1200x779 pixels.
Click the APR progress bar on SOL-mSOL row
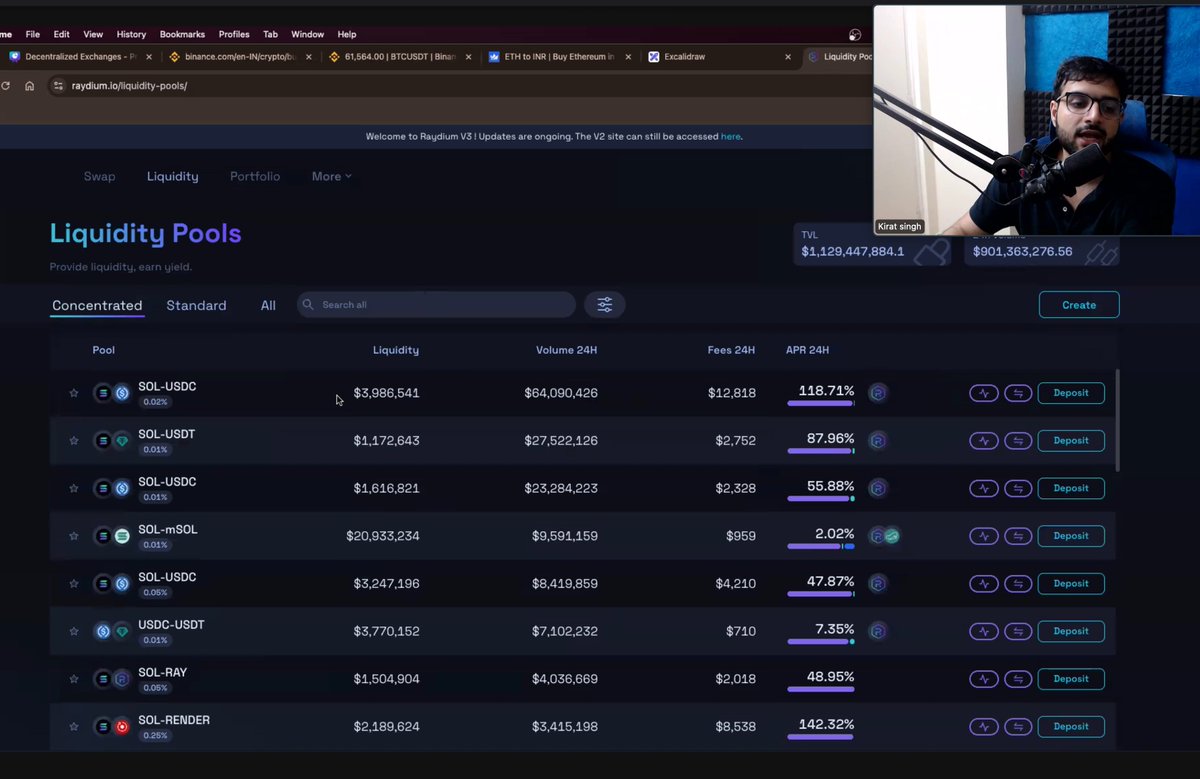coord(820,546)
